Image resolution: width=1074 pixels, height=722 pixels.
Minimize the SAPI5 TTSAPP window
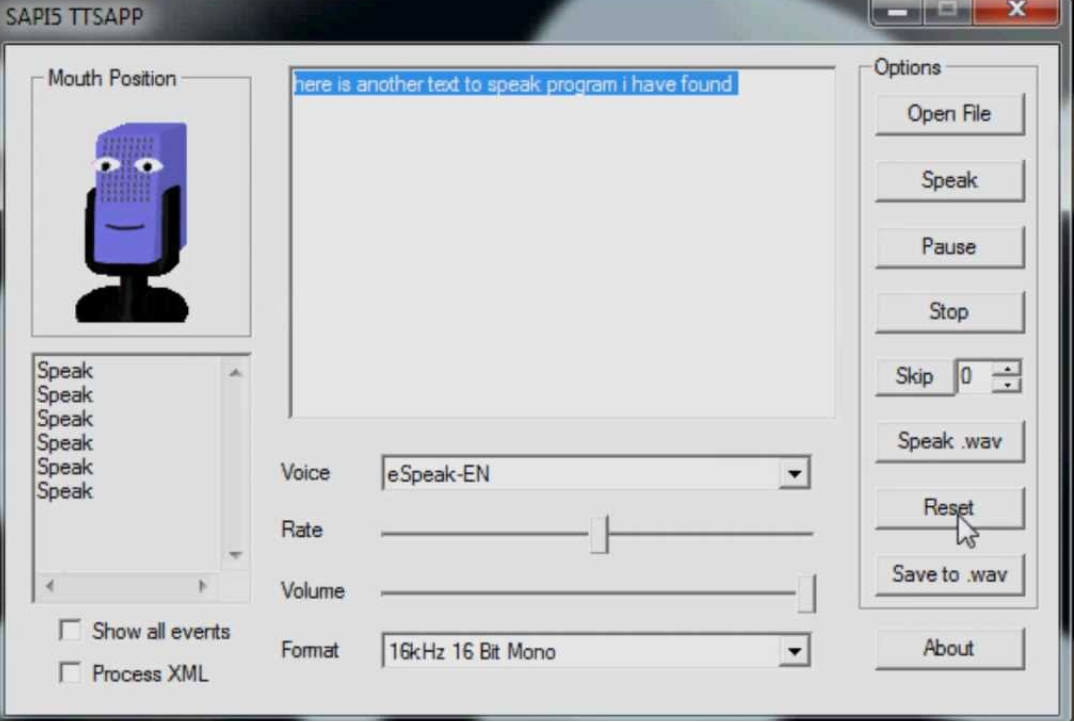click(898, 12)
